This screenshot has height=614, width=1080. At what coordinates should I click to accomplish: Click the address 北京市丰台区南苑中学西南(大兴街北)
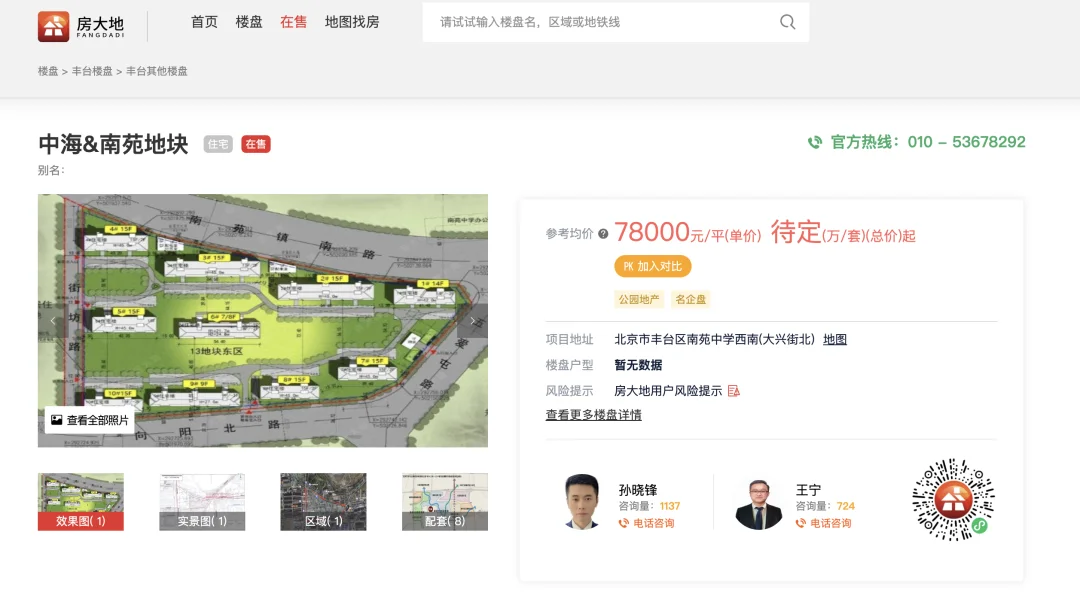point(714,339)
